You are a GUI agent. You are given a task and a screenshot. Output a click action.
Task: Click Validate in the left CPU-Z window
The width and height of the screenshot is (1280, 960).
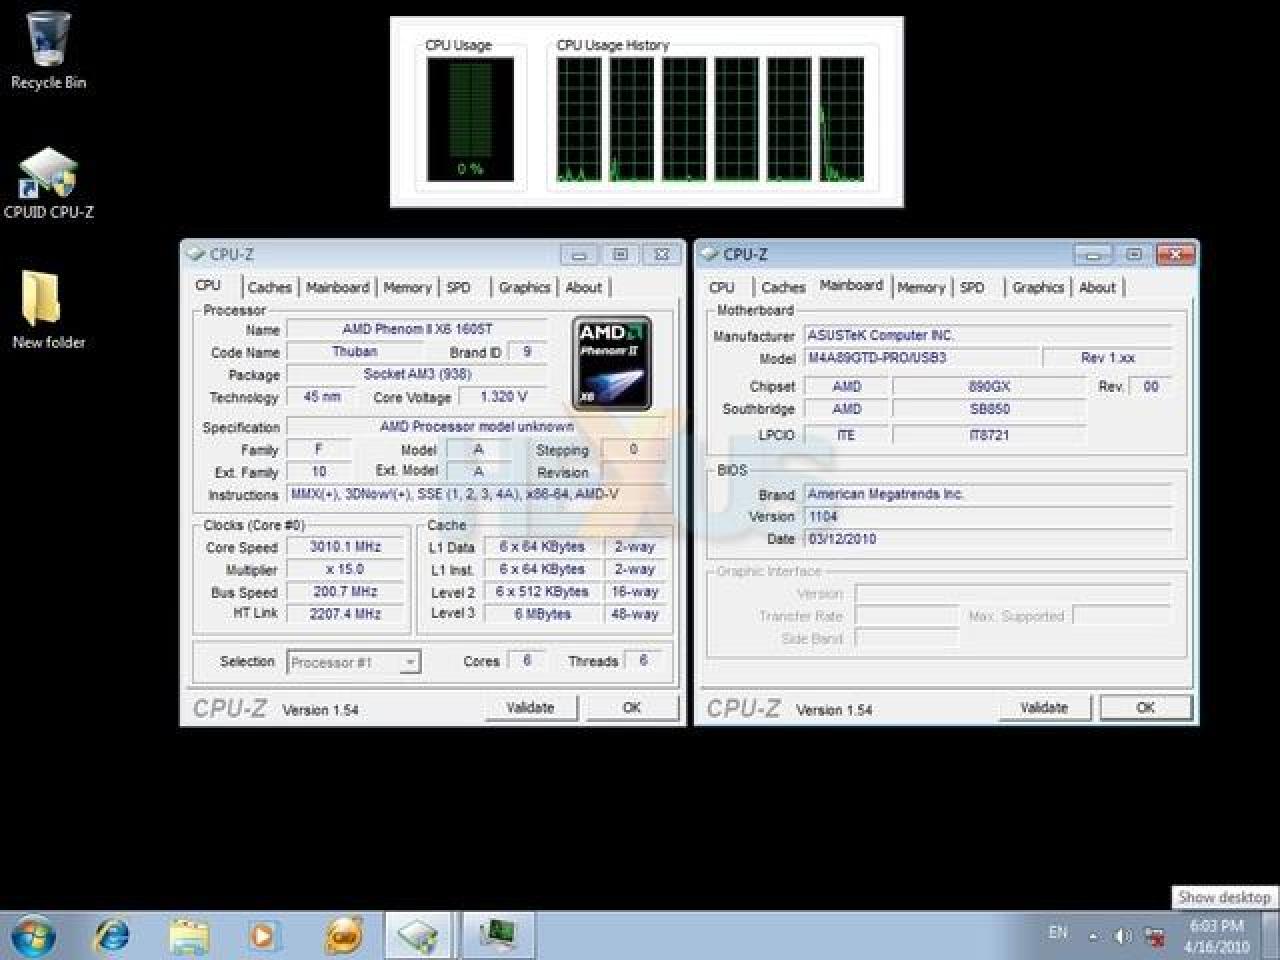click(x=530, y=707)
